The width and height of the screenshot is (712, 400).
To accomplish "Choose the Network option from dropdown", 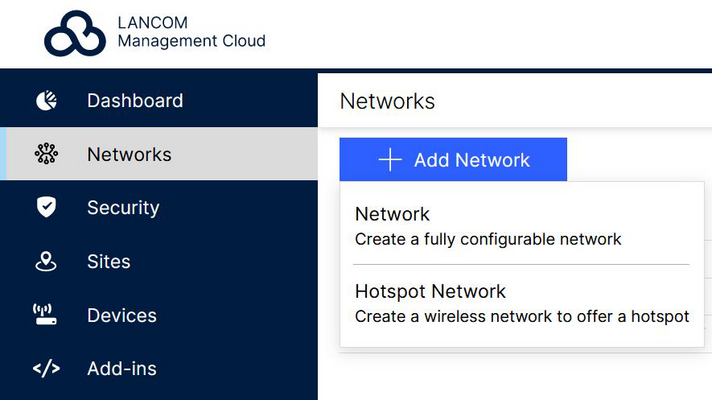I will tap(392, 214).
